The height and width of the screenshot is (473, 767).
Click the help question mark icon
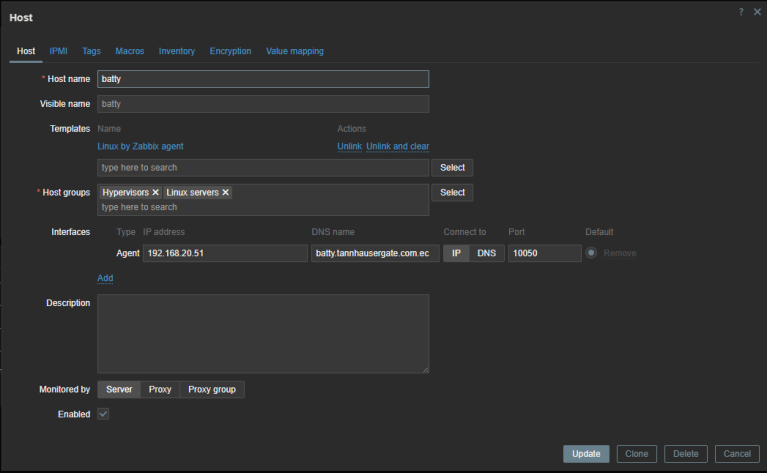point(741,11)
